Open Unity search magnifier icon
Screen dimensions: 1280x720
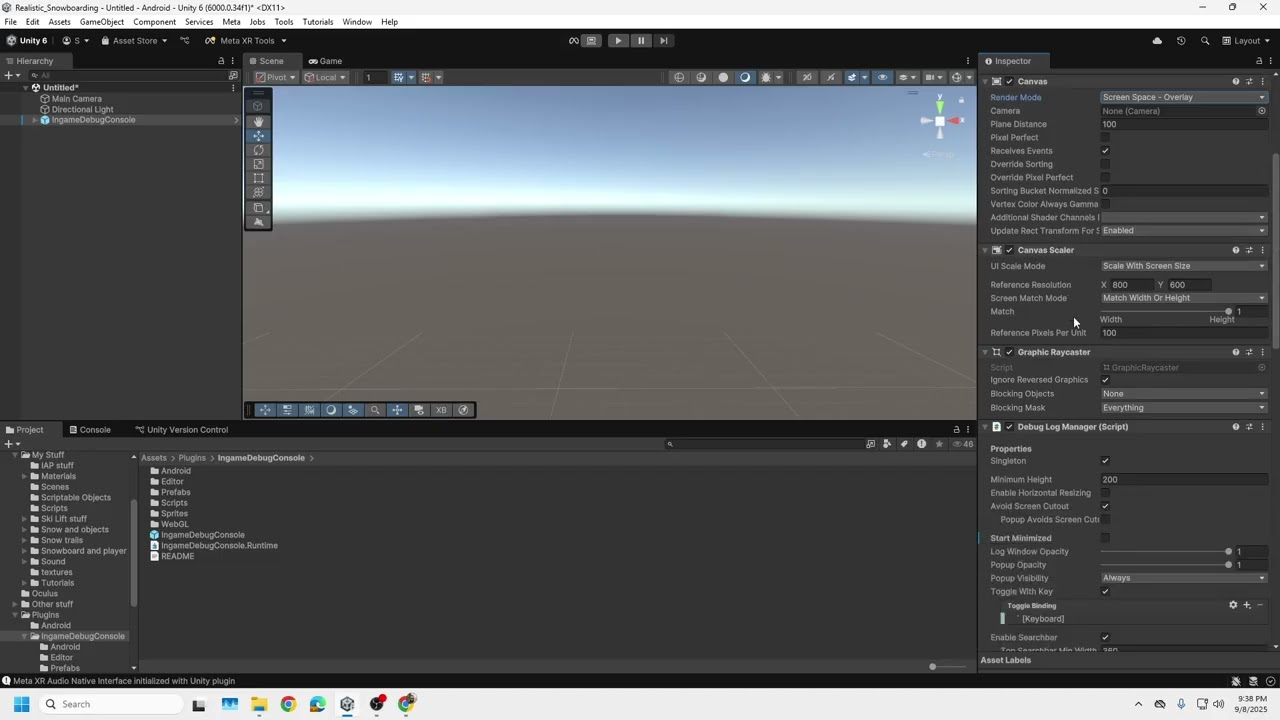point(1205,41)
